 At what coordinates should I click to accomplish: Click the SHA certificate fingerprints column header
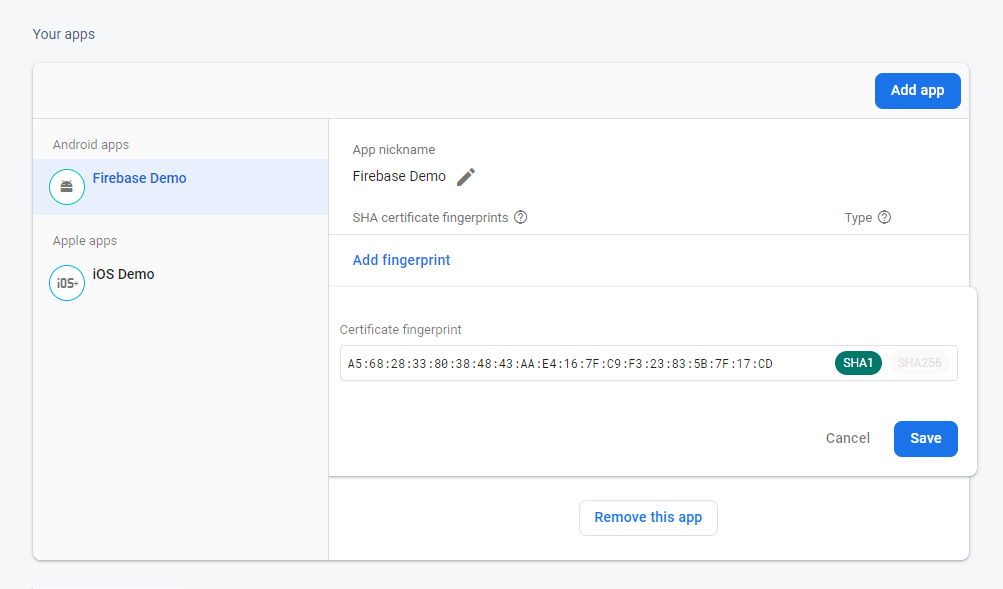pos(430,217)
